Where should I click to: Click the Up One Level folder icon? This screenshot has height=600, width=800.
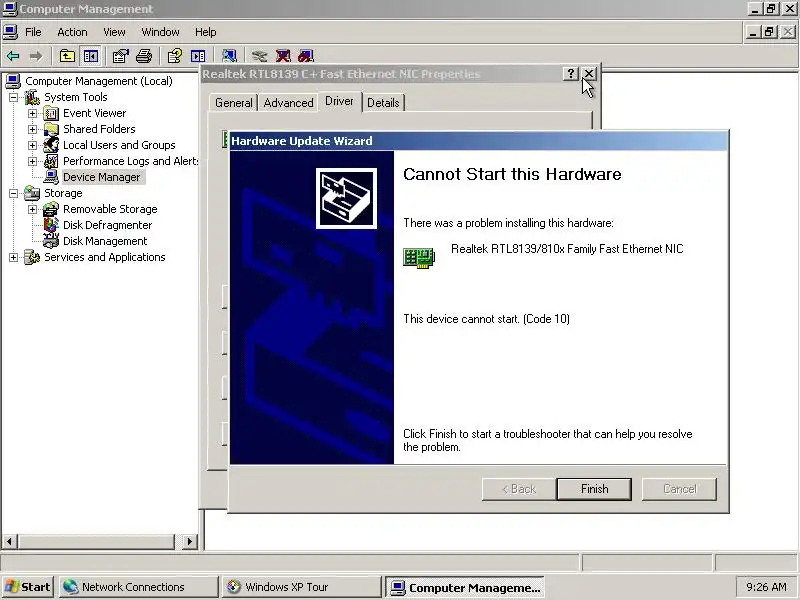[x=67, y=56]
